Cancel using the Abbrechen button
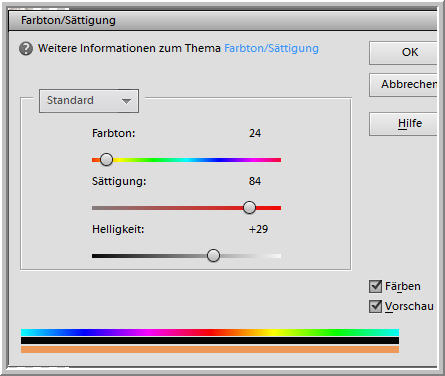Viewport: 445px width, 376px height. 403,85
